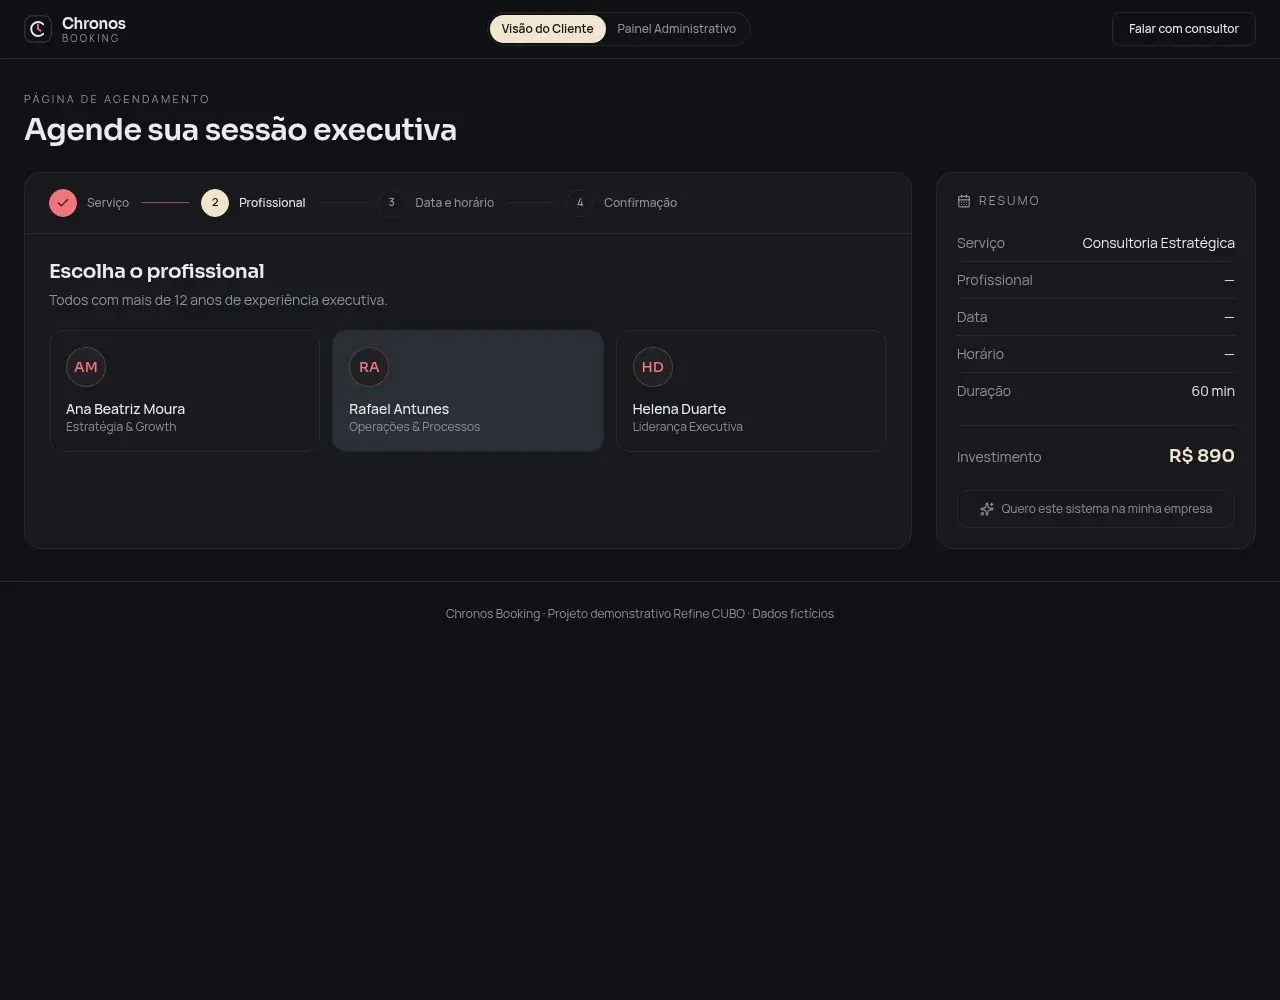
Task: Click the step number 4 circle
Action: (x=580, y=203)
